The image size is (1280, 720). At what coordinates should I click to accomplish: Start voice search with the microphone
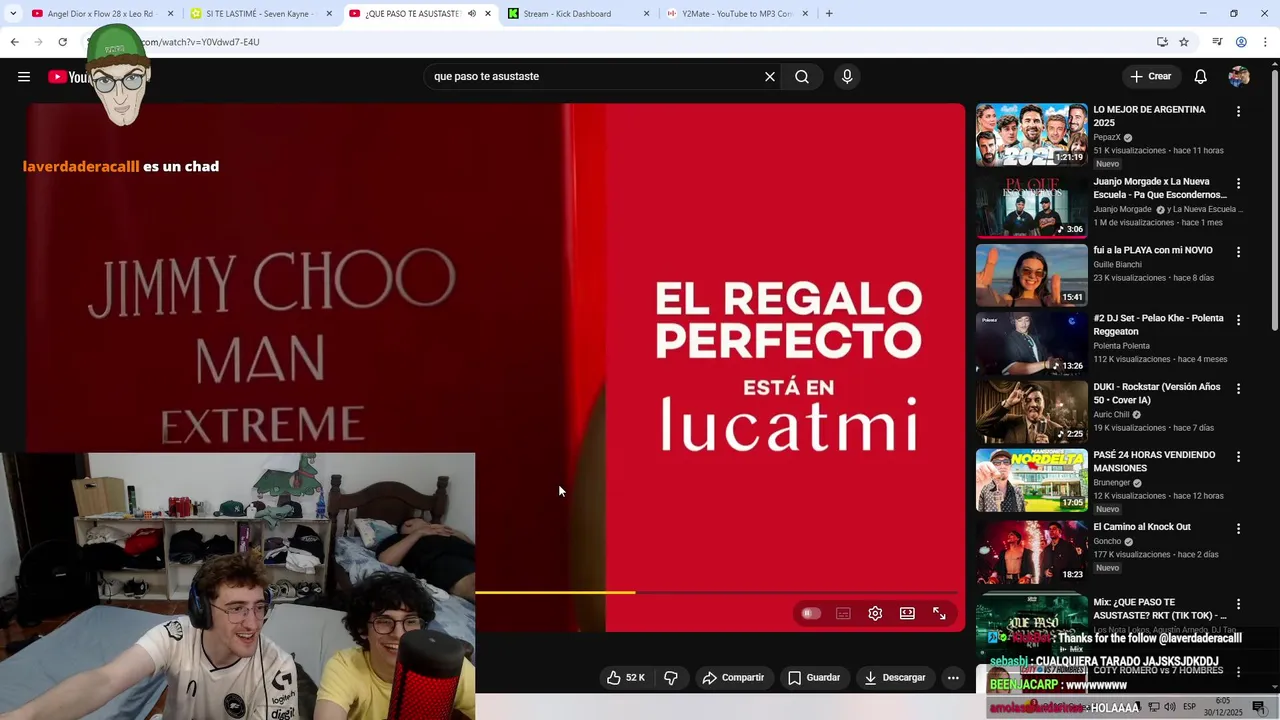(x=847, y=77)
